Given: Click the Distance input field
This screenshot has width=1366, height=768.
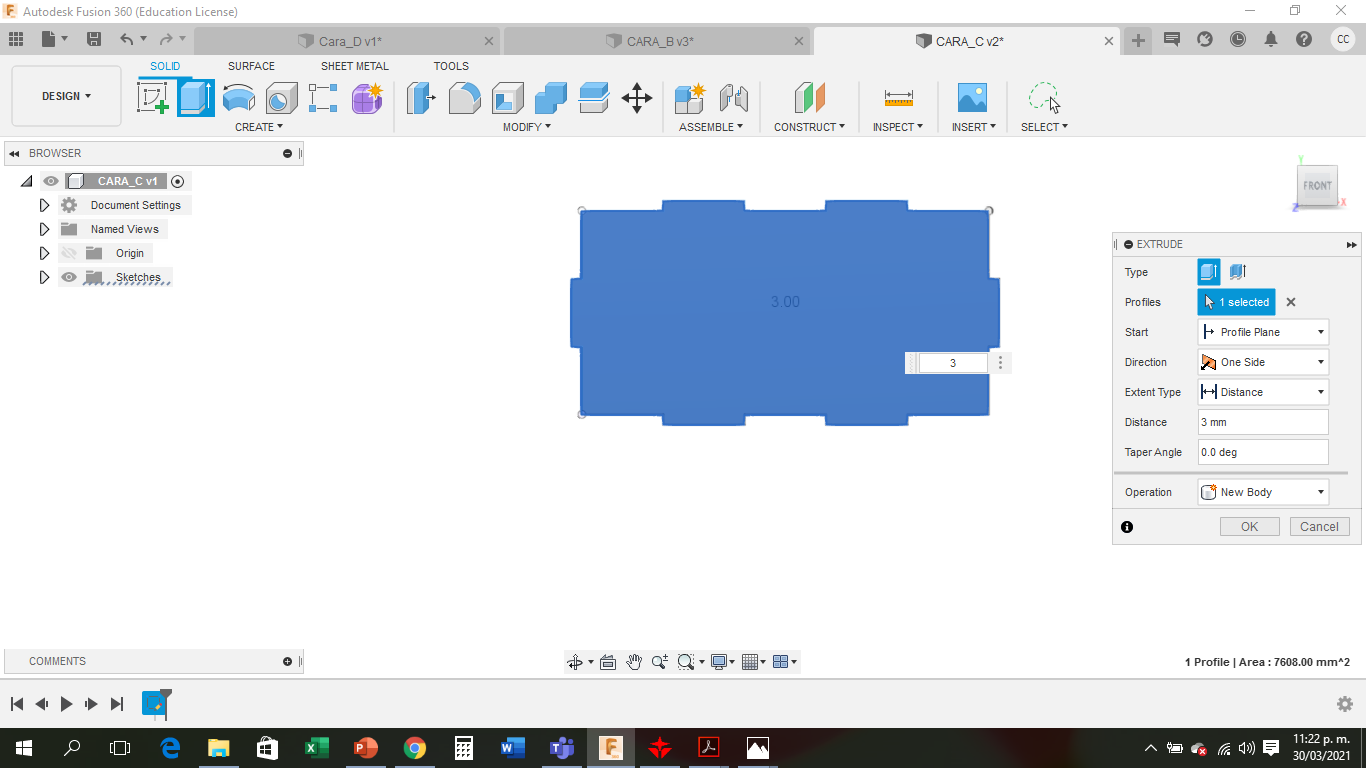Looking at the screenshot, I should tap(1263, 422).
